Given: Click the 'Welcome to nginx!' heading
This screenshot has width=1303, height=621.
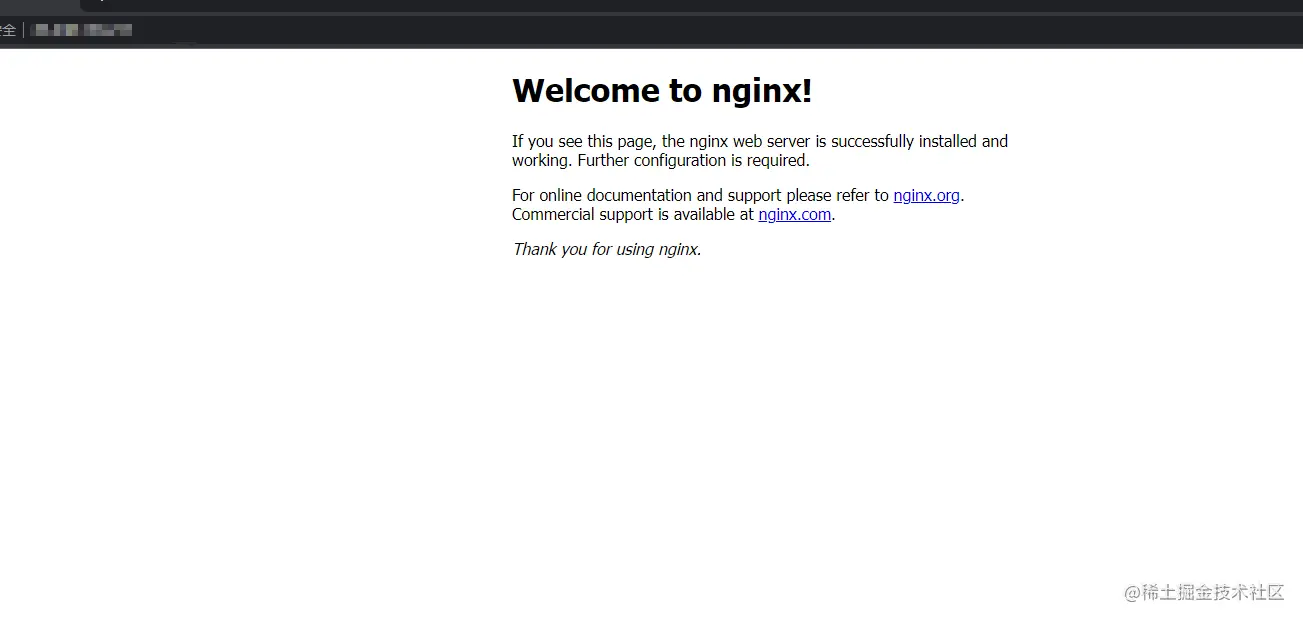Looking at the screenshot, I should [662, 91].
